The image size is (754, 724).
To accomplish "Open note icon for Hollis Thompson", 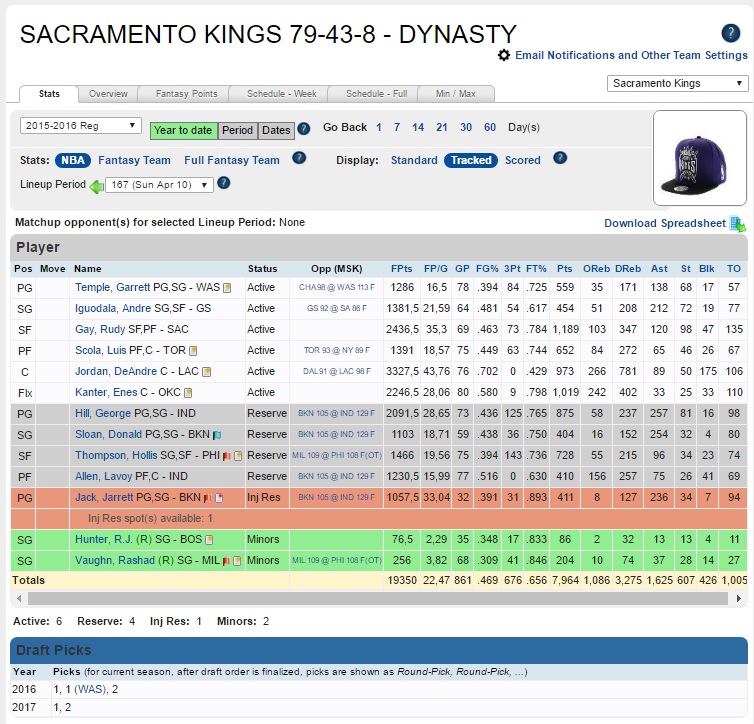I will coord(238,456).
